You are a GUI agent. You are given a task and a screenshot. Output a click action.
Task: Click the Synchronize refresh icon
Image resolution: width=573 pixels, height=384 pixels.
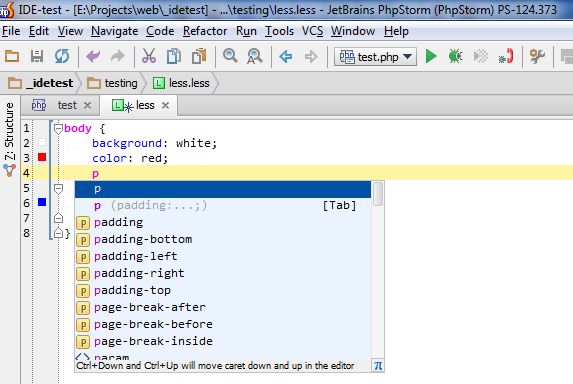coord(62,56)
